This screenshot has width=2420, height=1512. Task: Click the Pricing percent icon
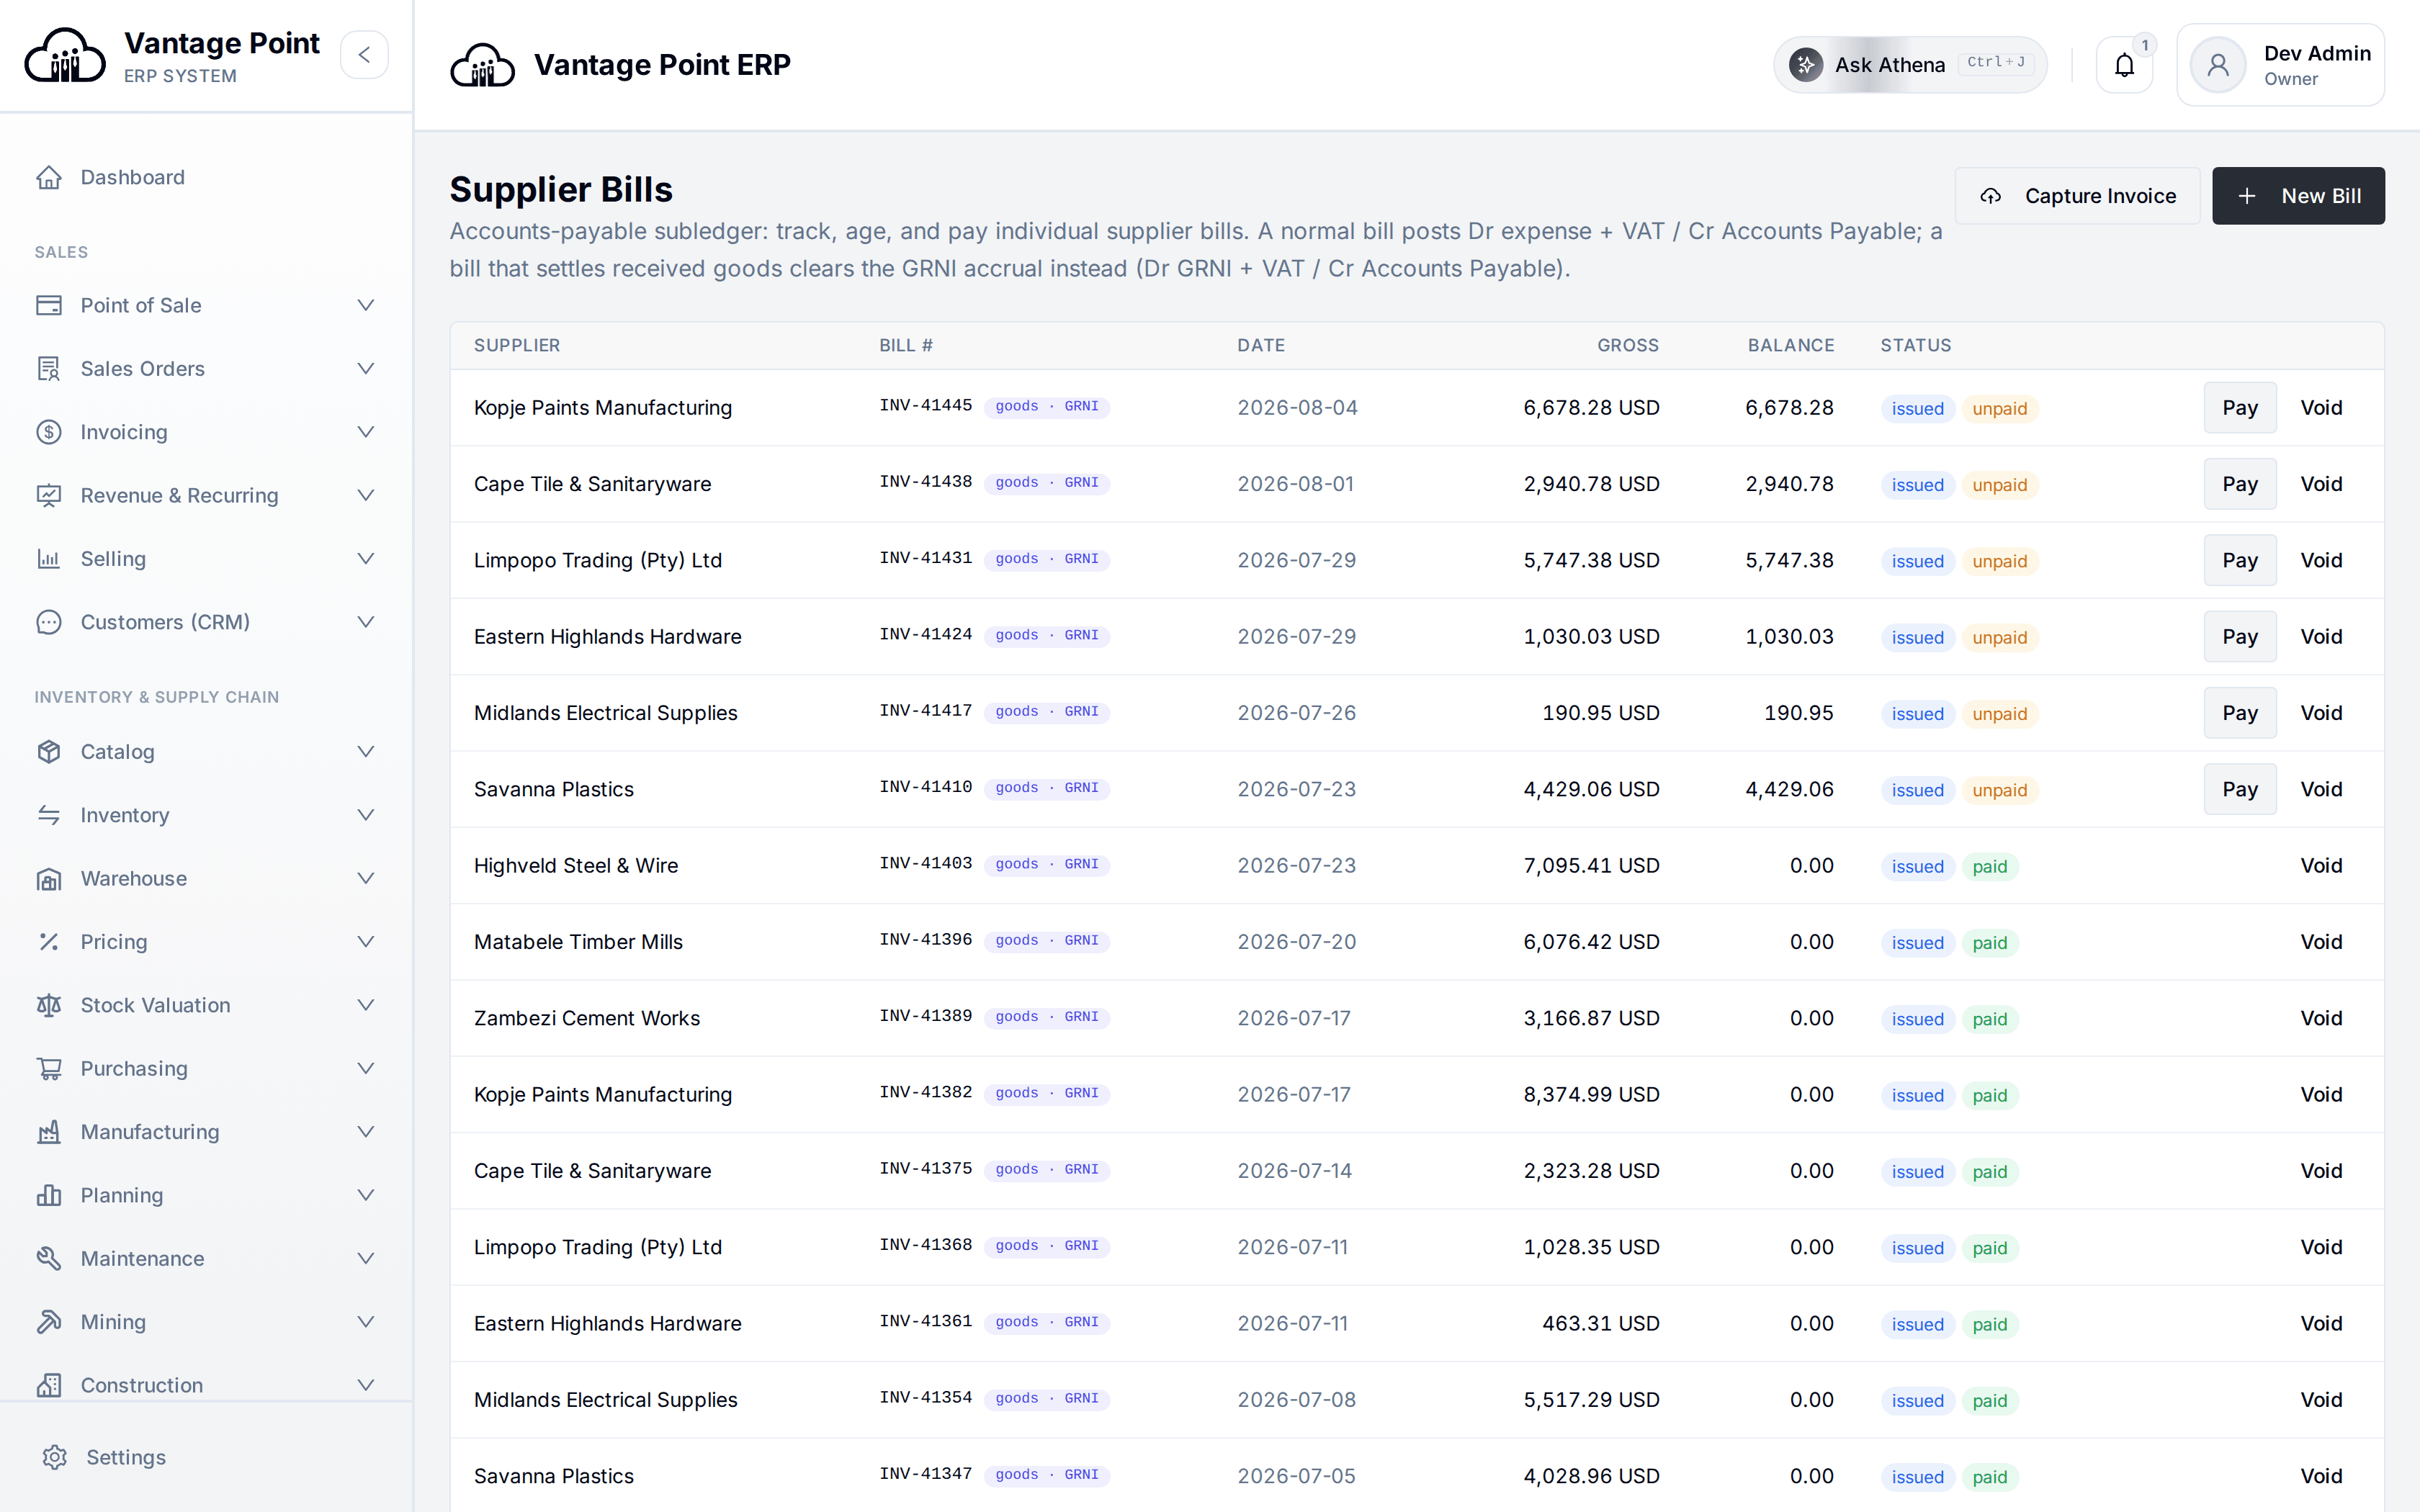49,942
